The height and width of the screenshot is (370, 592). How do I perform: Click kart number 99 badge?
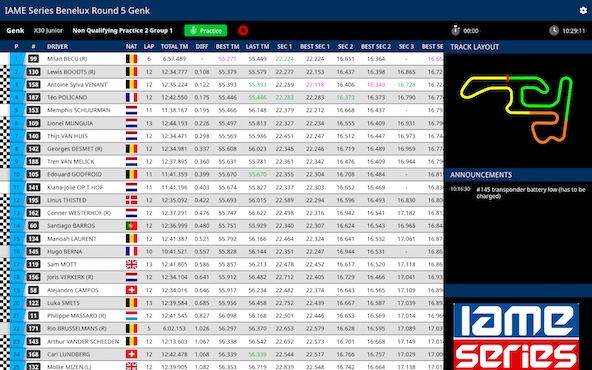[33, 59]
